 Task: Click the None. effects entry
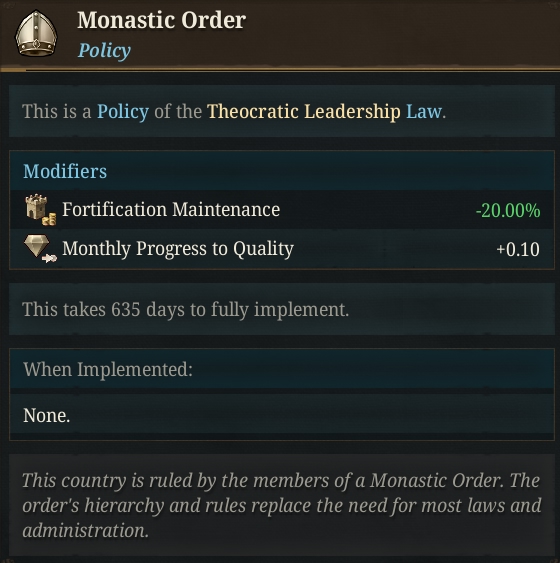point(46,415)
